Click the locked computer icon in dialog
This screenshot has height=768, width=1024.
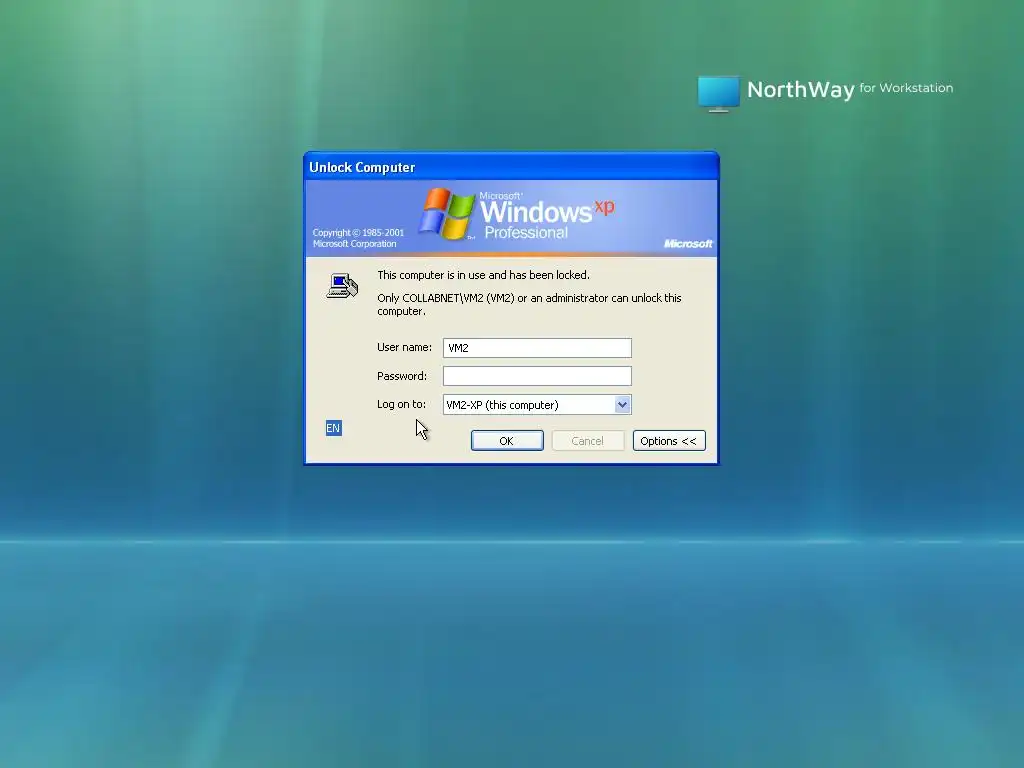click(342, 286)
